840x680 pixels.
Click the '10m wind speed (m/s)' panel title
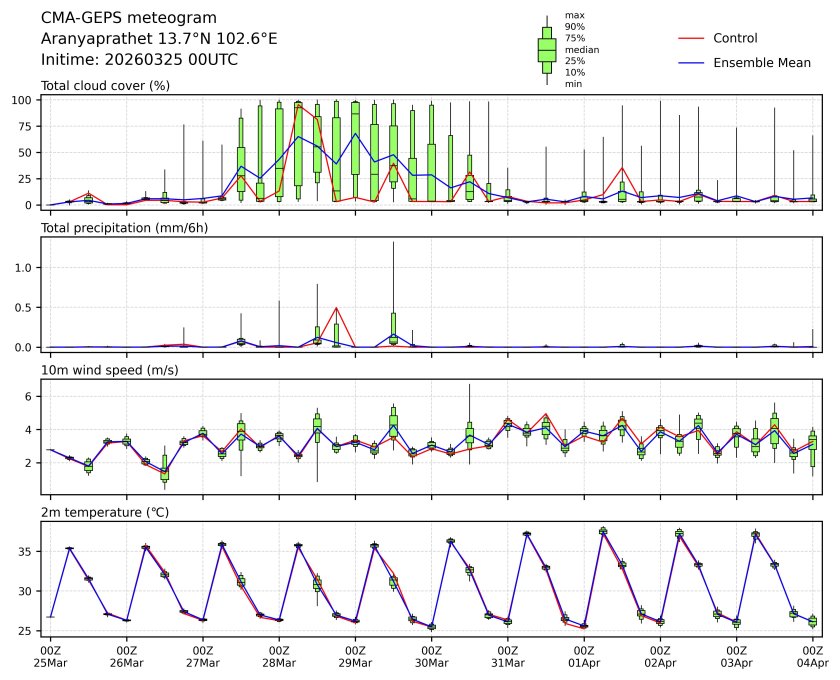[103, 371]
